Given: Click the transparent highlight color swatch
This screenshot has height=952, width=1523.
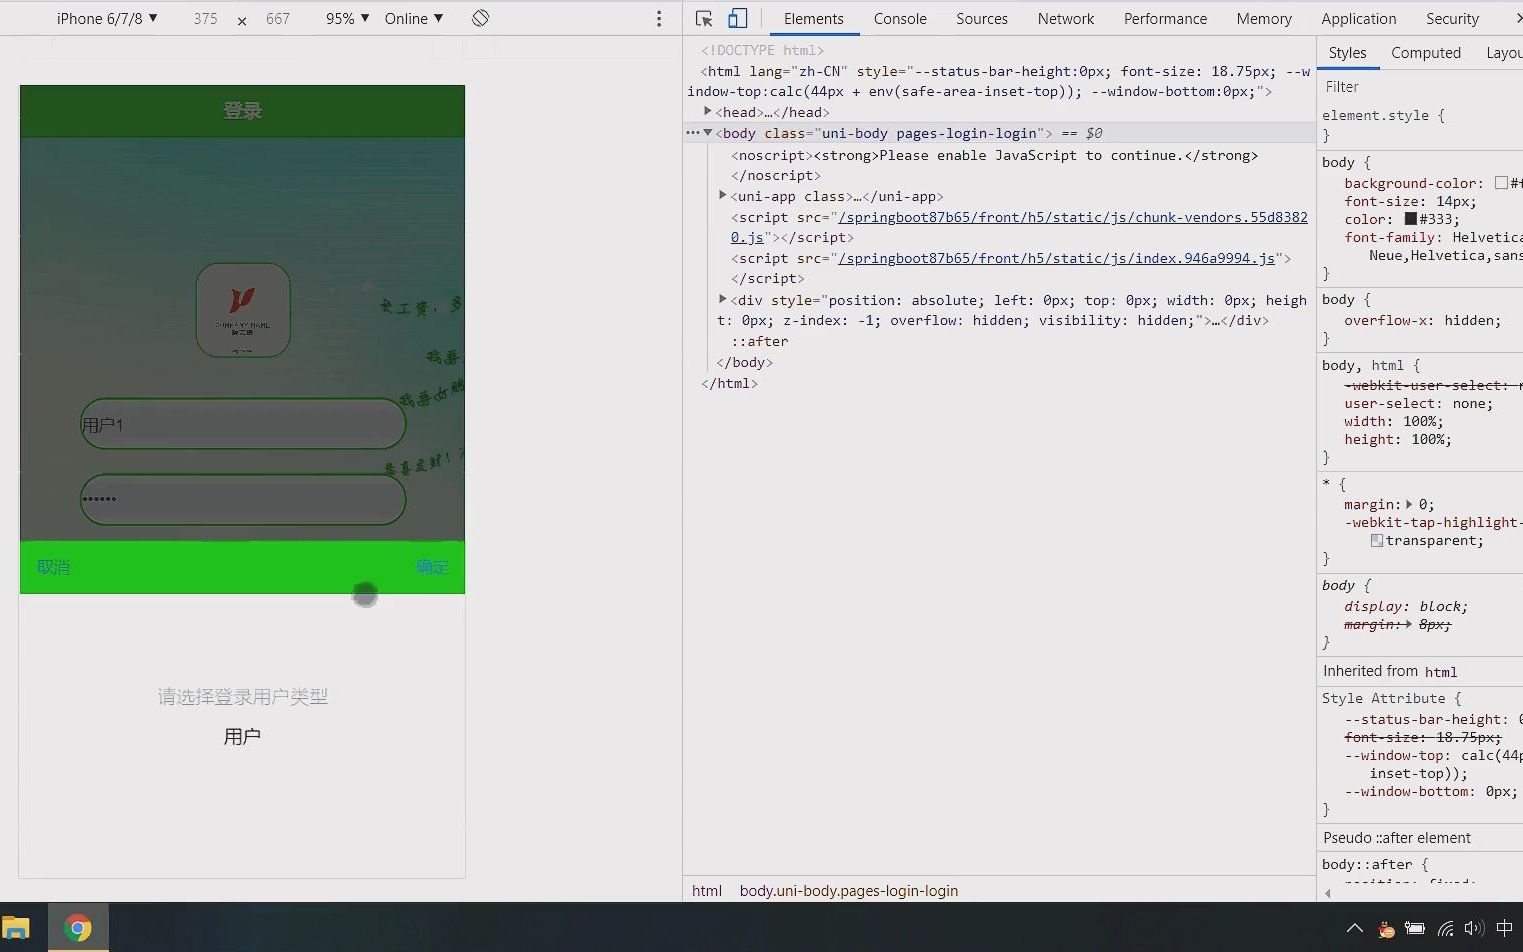Looking at the screenshot, I should [1377, 541].
